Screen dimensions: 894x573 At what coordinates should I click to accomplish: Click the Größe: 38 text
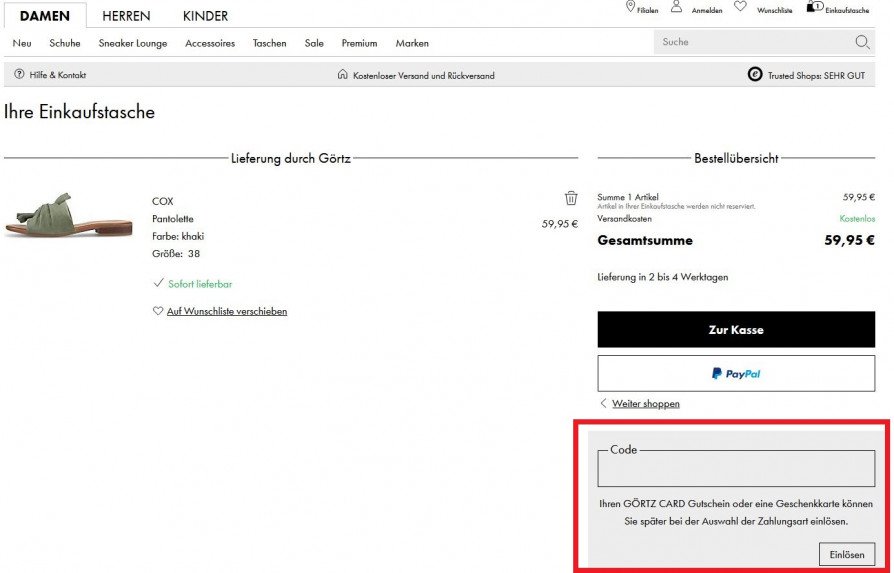(176, 254)
